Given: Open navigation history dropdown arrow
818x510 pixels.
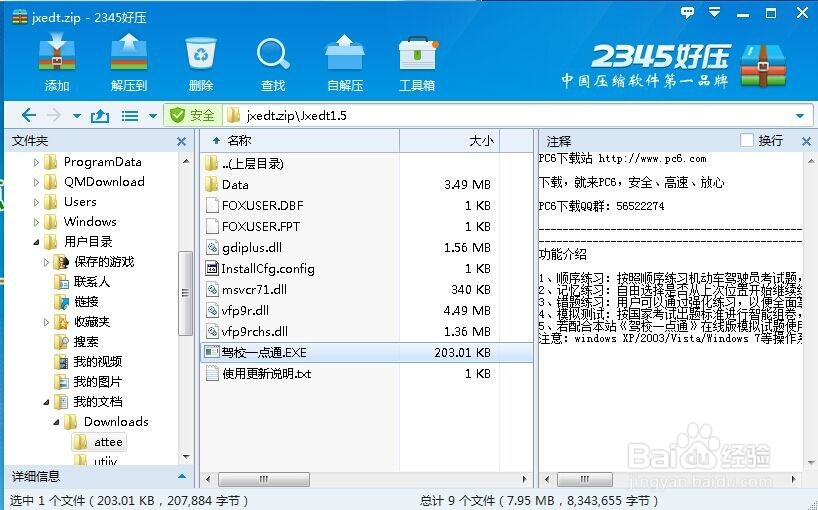Looking at the screenshot, I should (x=77, y=116).
